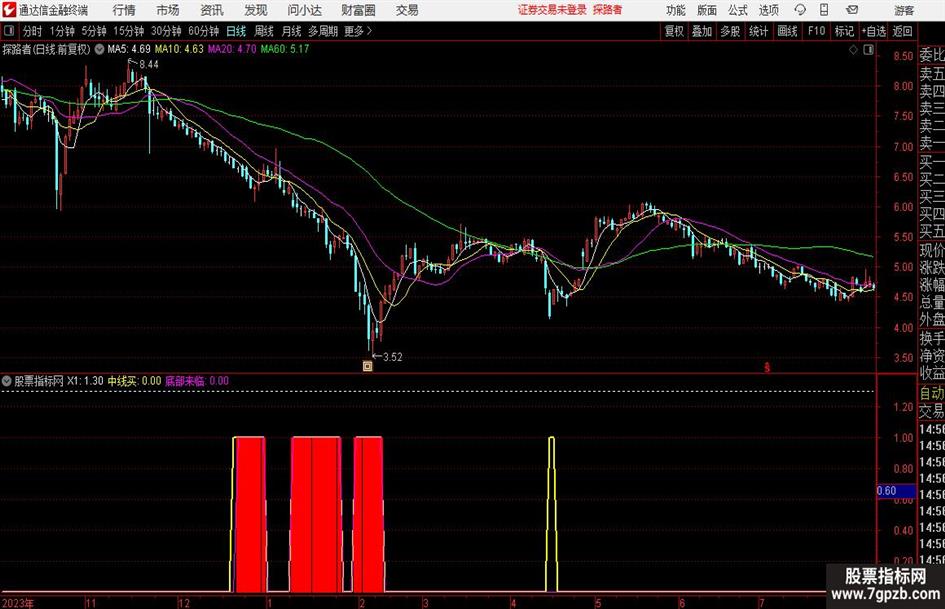Switch to 15分钟 chart period

[129, 31]
